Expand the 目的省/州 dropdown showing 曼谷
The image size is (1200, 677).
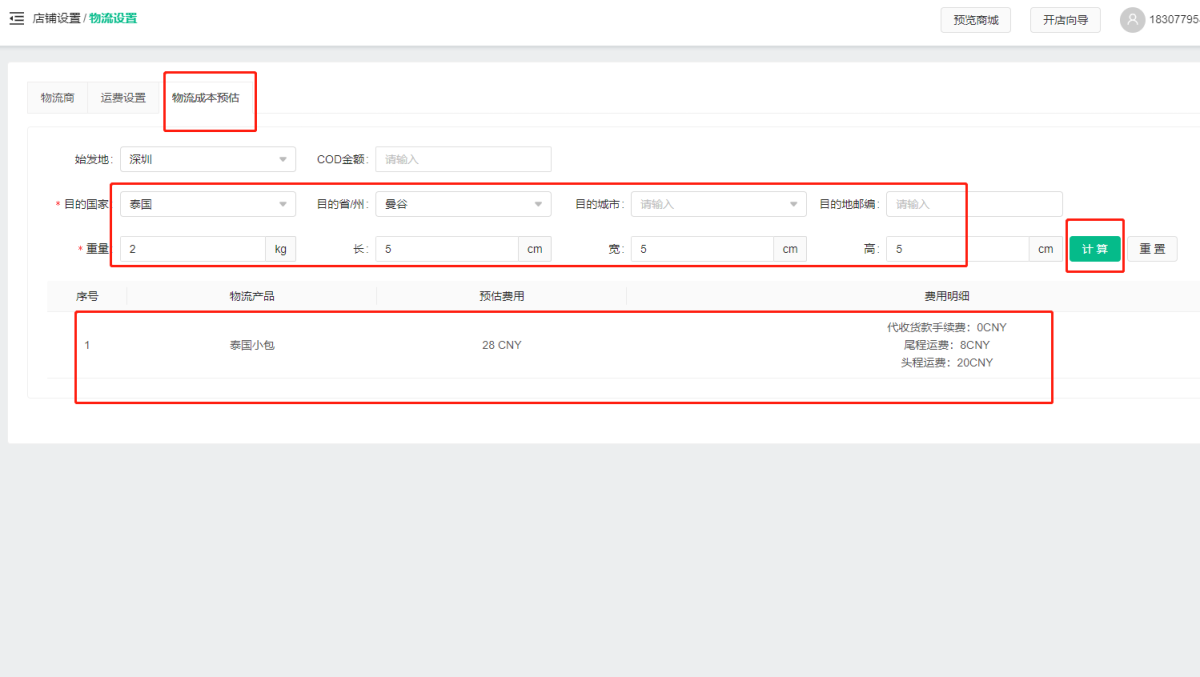[x=463, y=204]
